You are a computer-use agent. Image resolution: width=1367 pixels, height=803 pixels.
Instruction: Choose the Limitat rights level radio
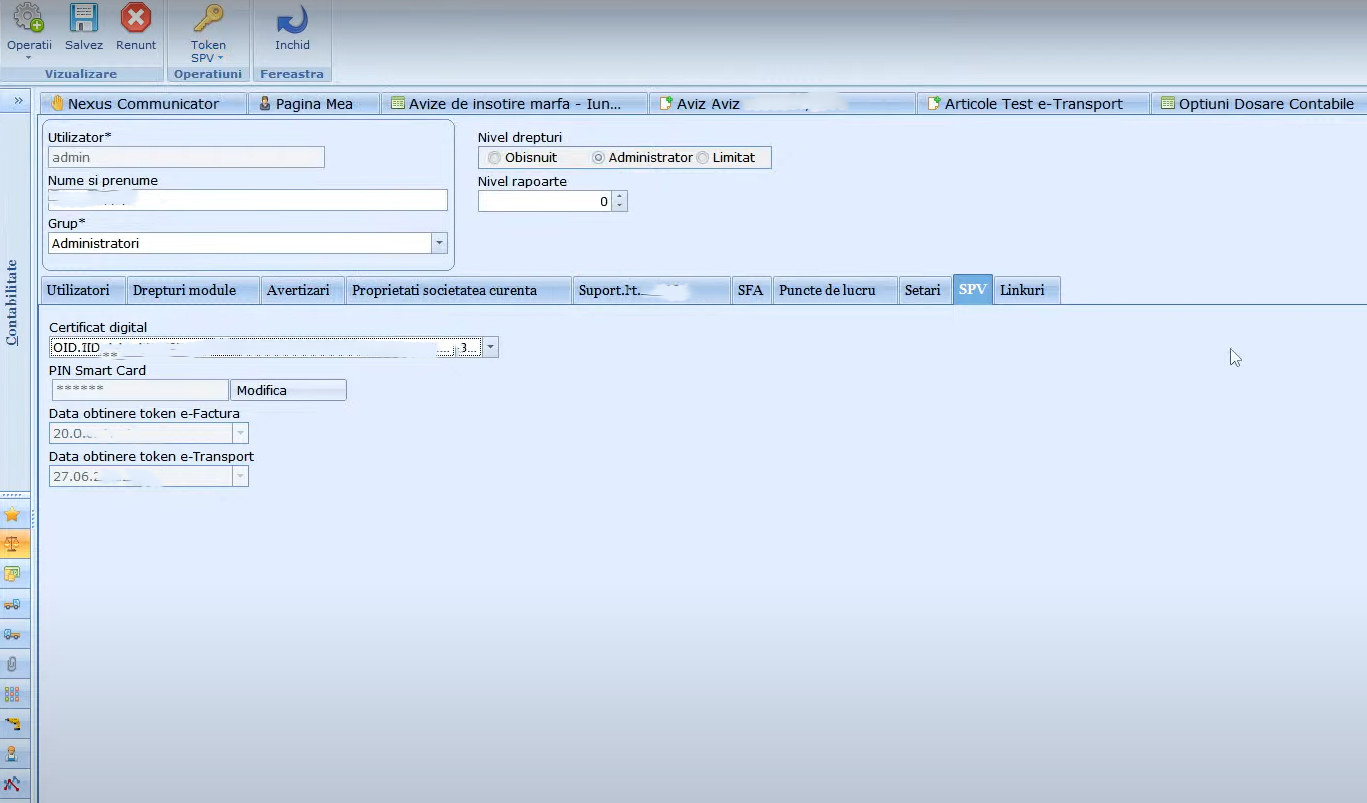[703, 158]
